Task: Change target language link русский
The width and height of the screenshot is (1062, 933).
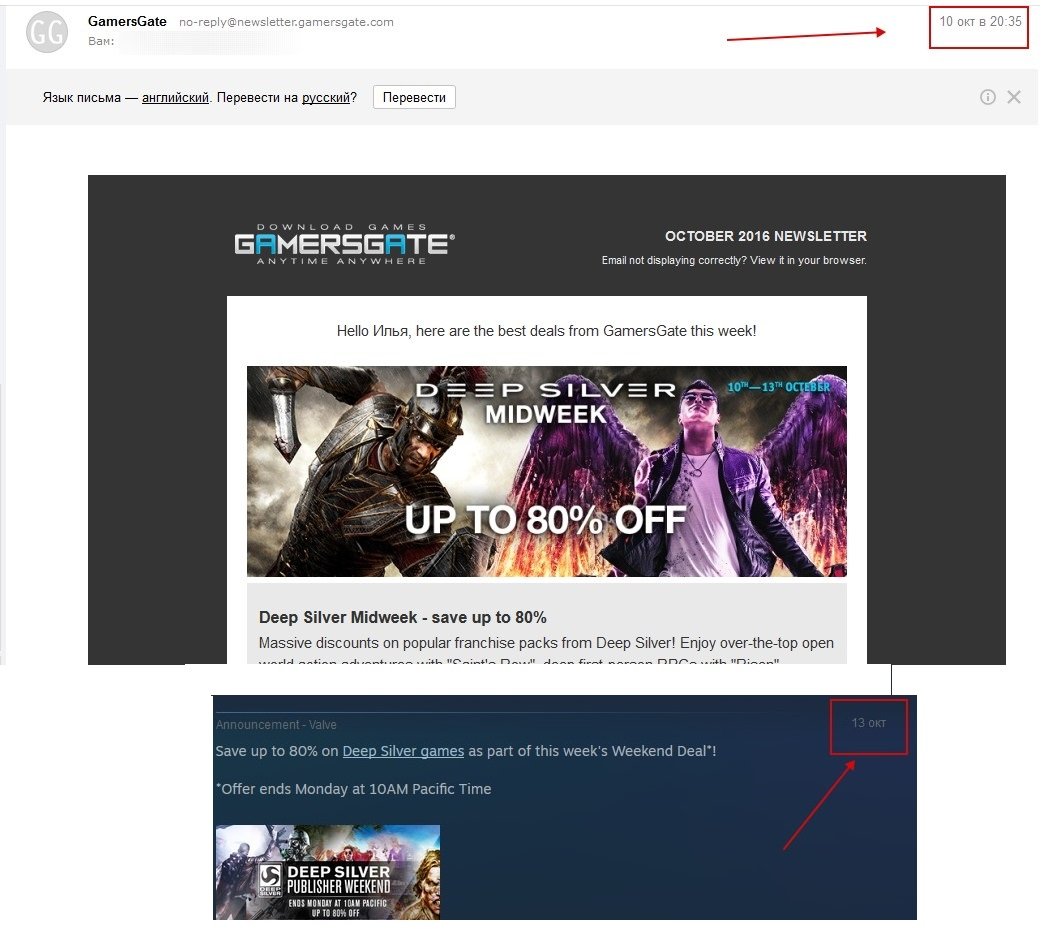Action: (x=326, y=97)
